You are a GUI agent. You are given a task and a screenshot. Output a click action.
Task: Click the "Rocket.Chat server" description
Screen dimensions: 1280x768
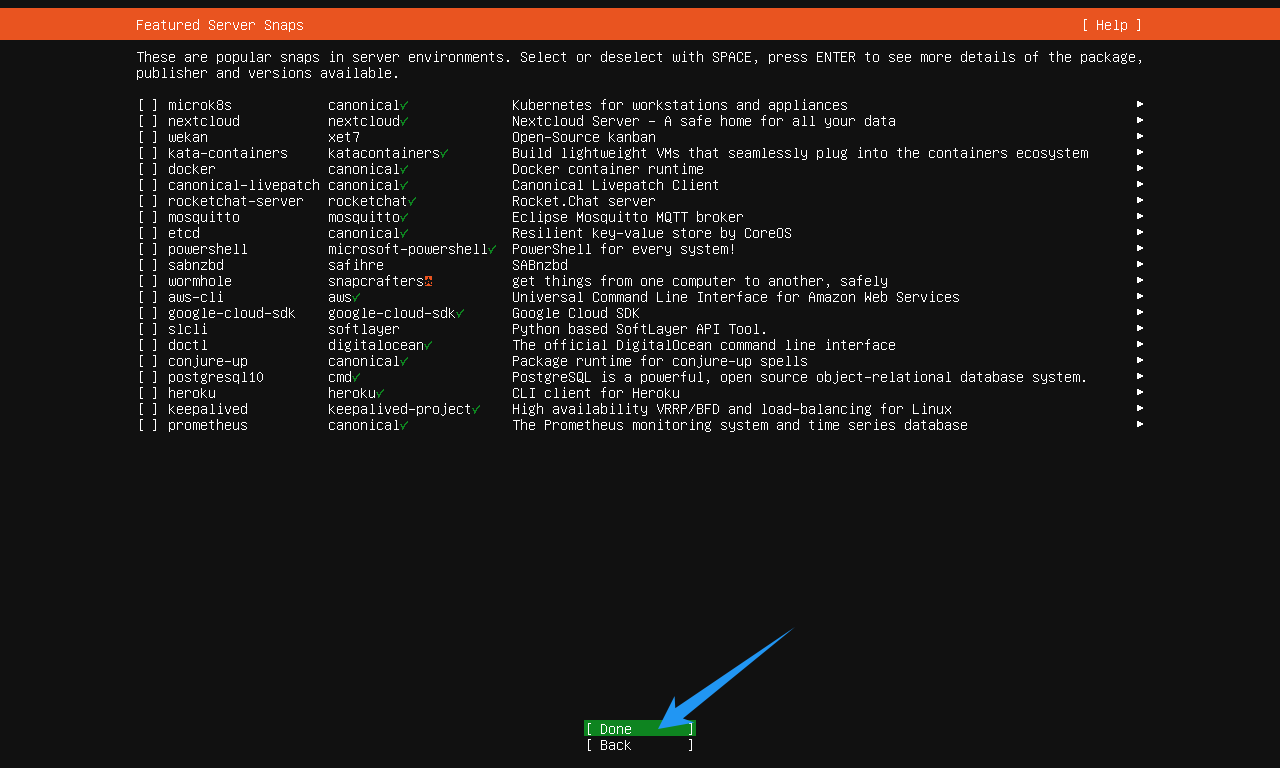584,201
